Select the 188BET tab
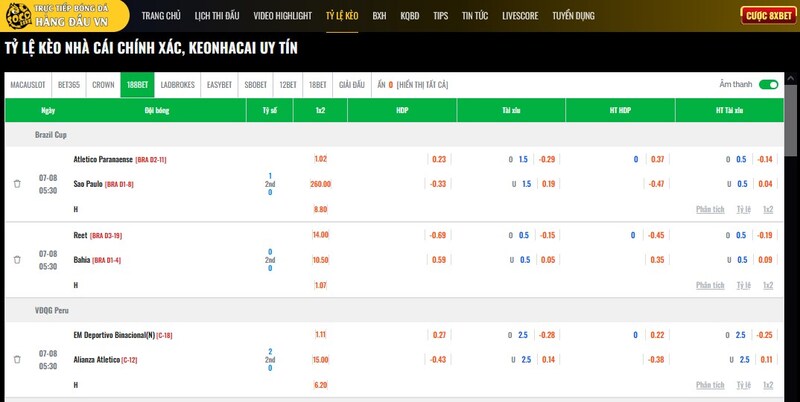This screenshot has width=800, height=402. coord(137,85)
